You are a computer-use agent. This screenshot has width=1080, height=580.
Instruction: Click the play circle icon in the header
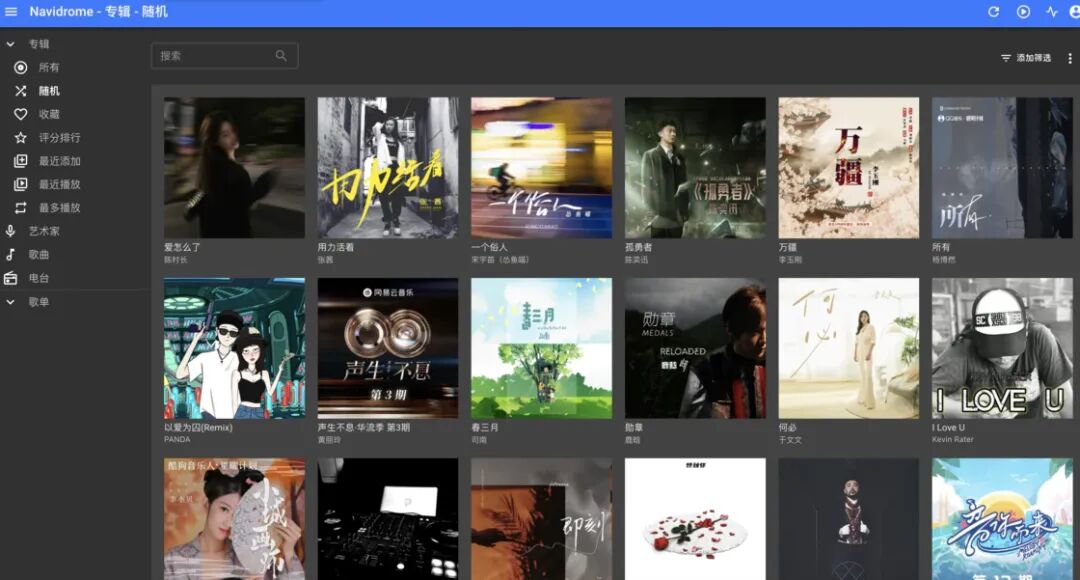click(1023, 12)
